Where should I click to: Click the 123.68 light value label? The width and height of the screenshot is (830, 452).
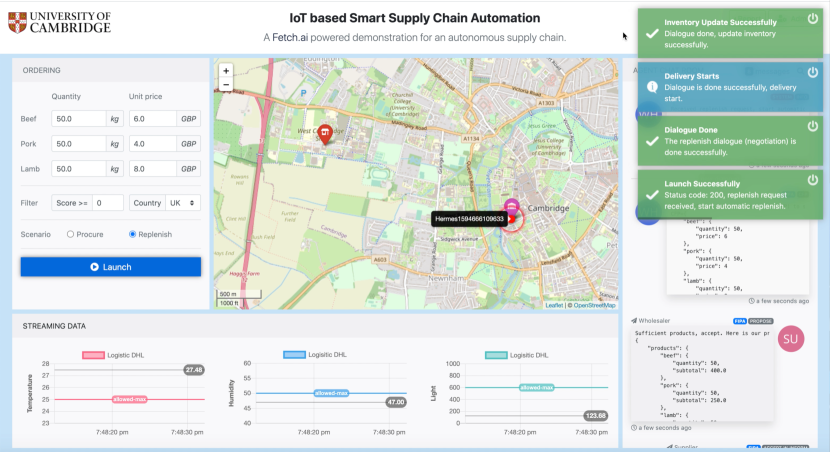pyautogui.click(x=596, y=415)
